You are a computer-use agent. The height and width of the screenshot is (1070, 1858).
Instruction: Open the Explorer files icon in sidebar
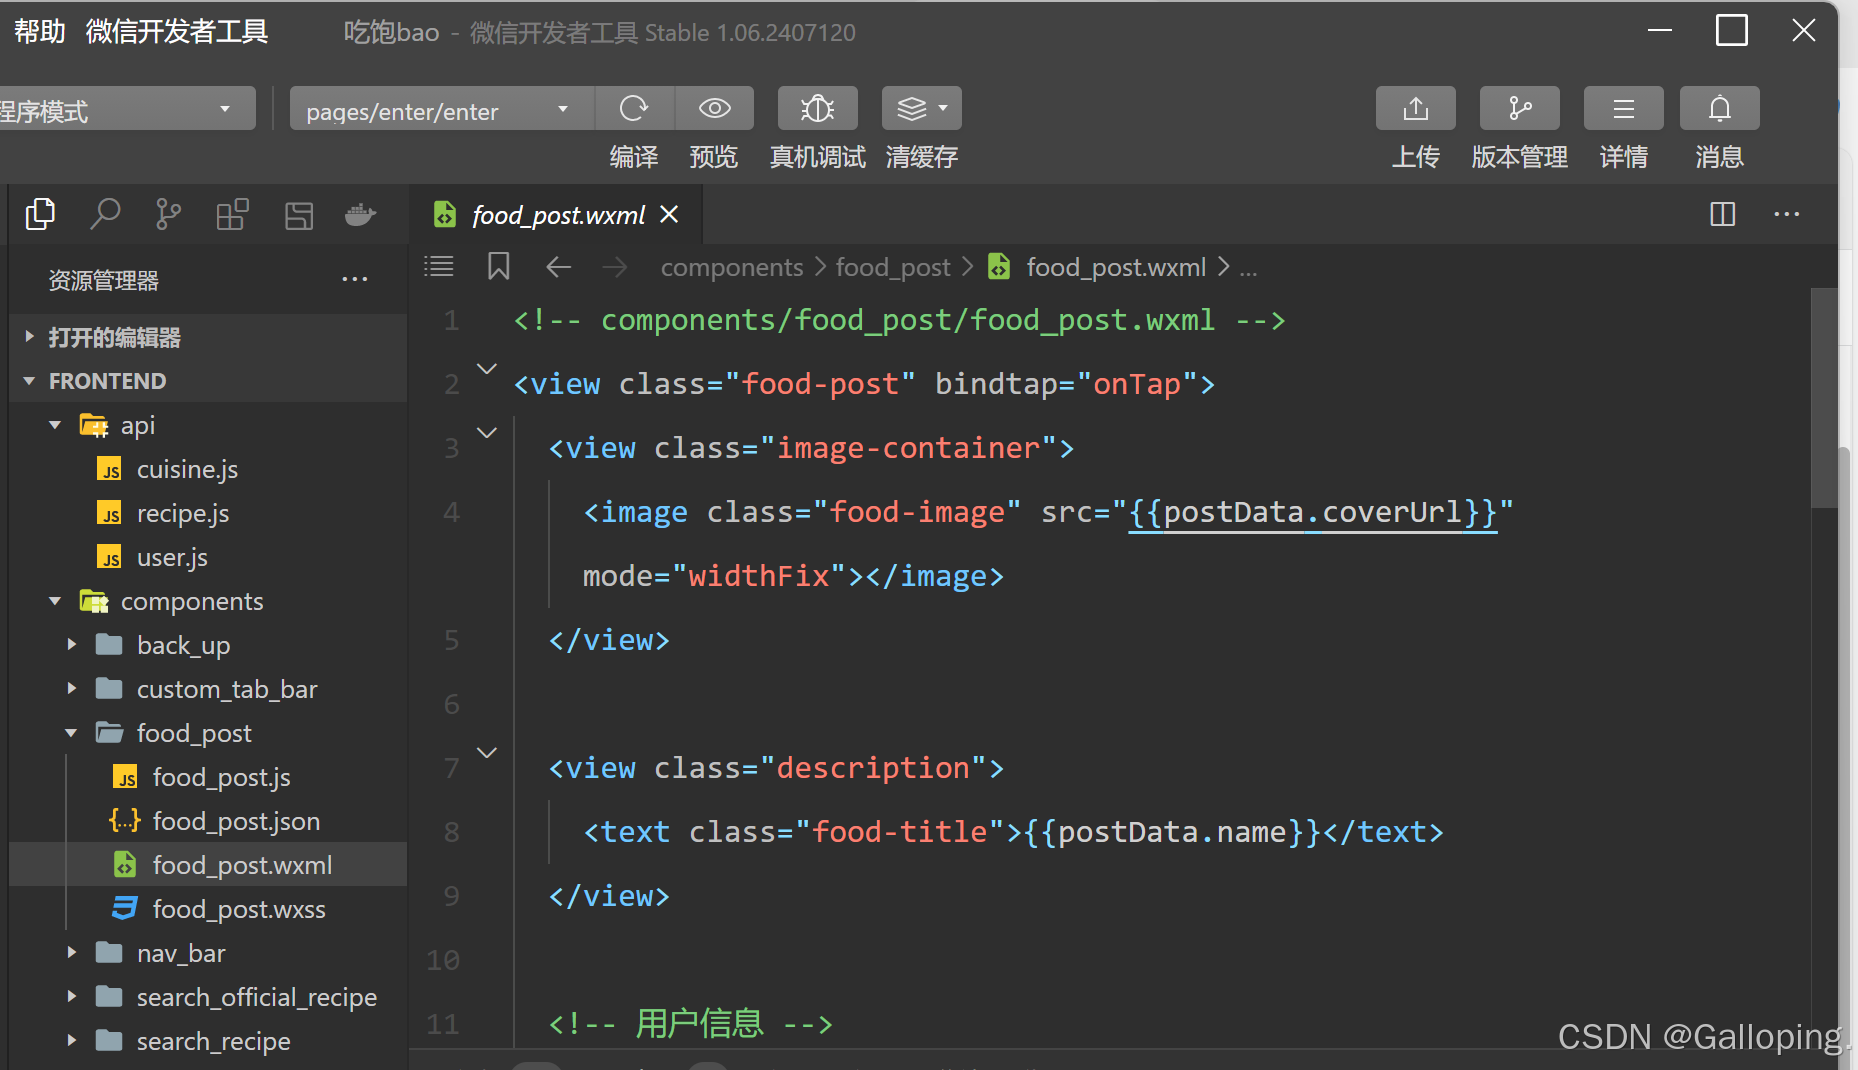coord(40,214)
